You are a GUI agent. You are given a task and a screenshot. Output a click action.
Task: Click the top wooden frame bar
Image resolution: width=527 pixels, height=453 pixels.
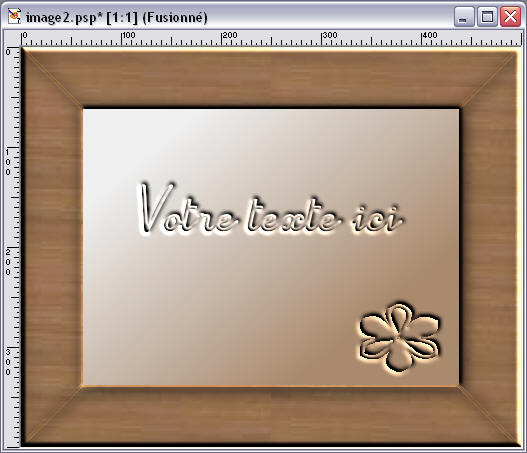point(270,78)
